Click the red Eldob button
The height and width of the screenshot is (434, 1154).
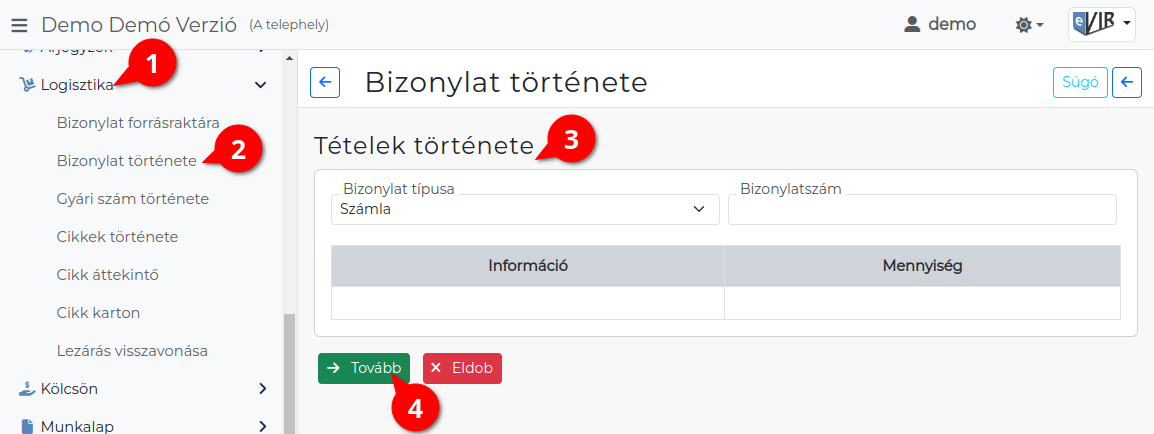(462, 368)
